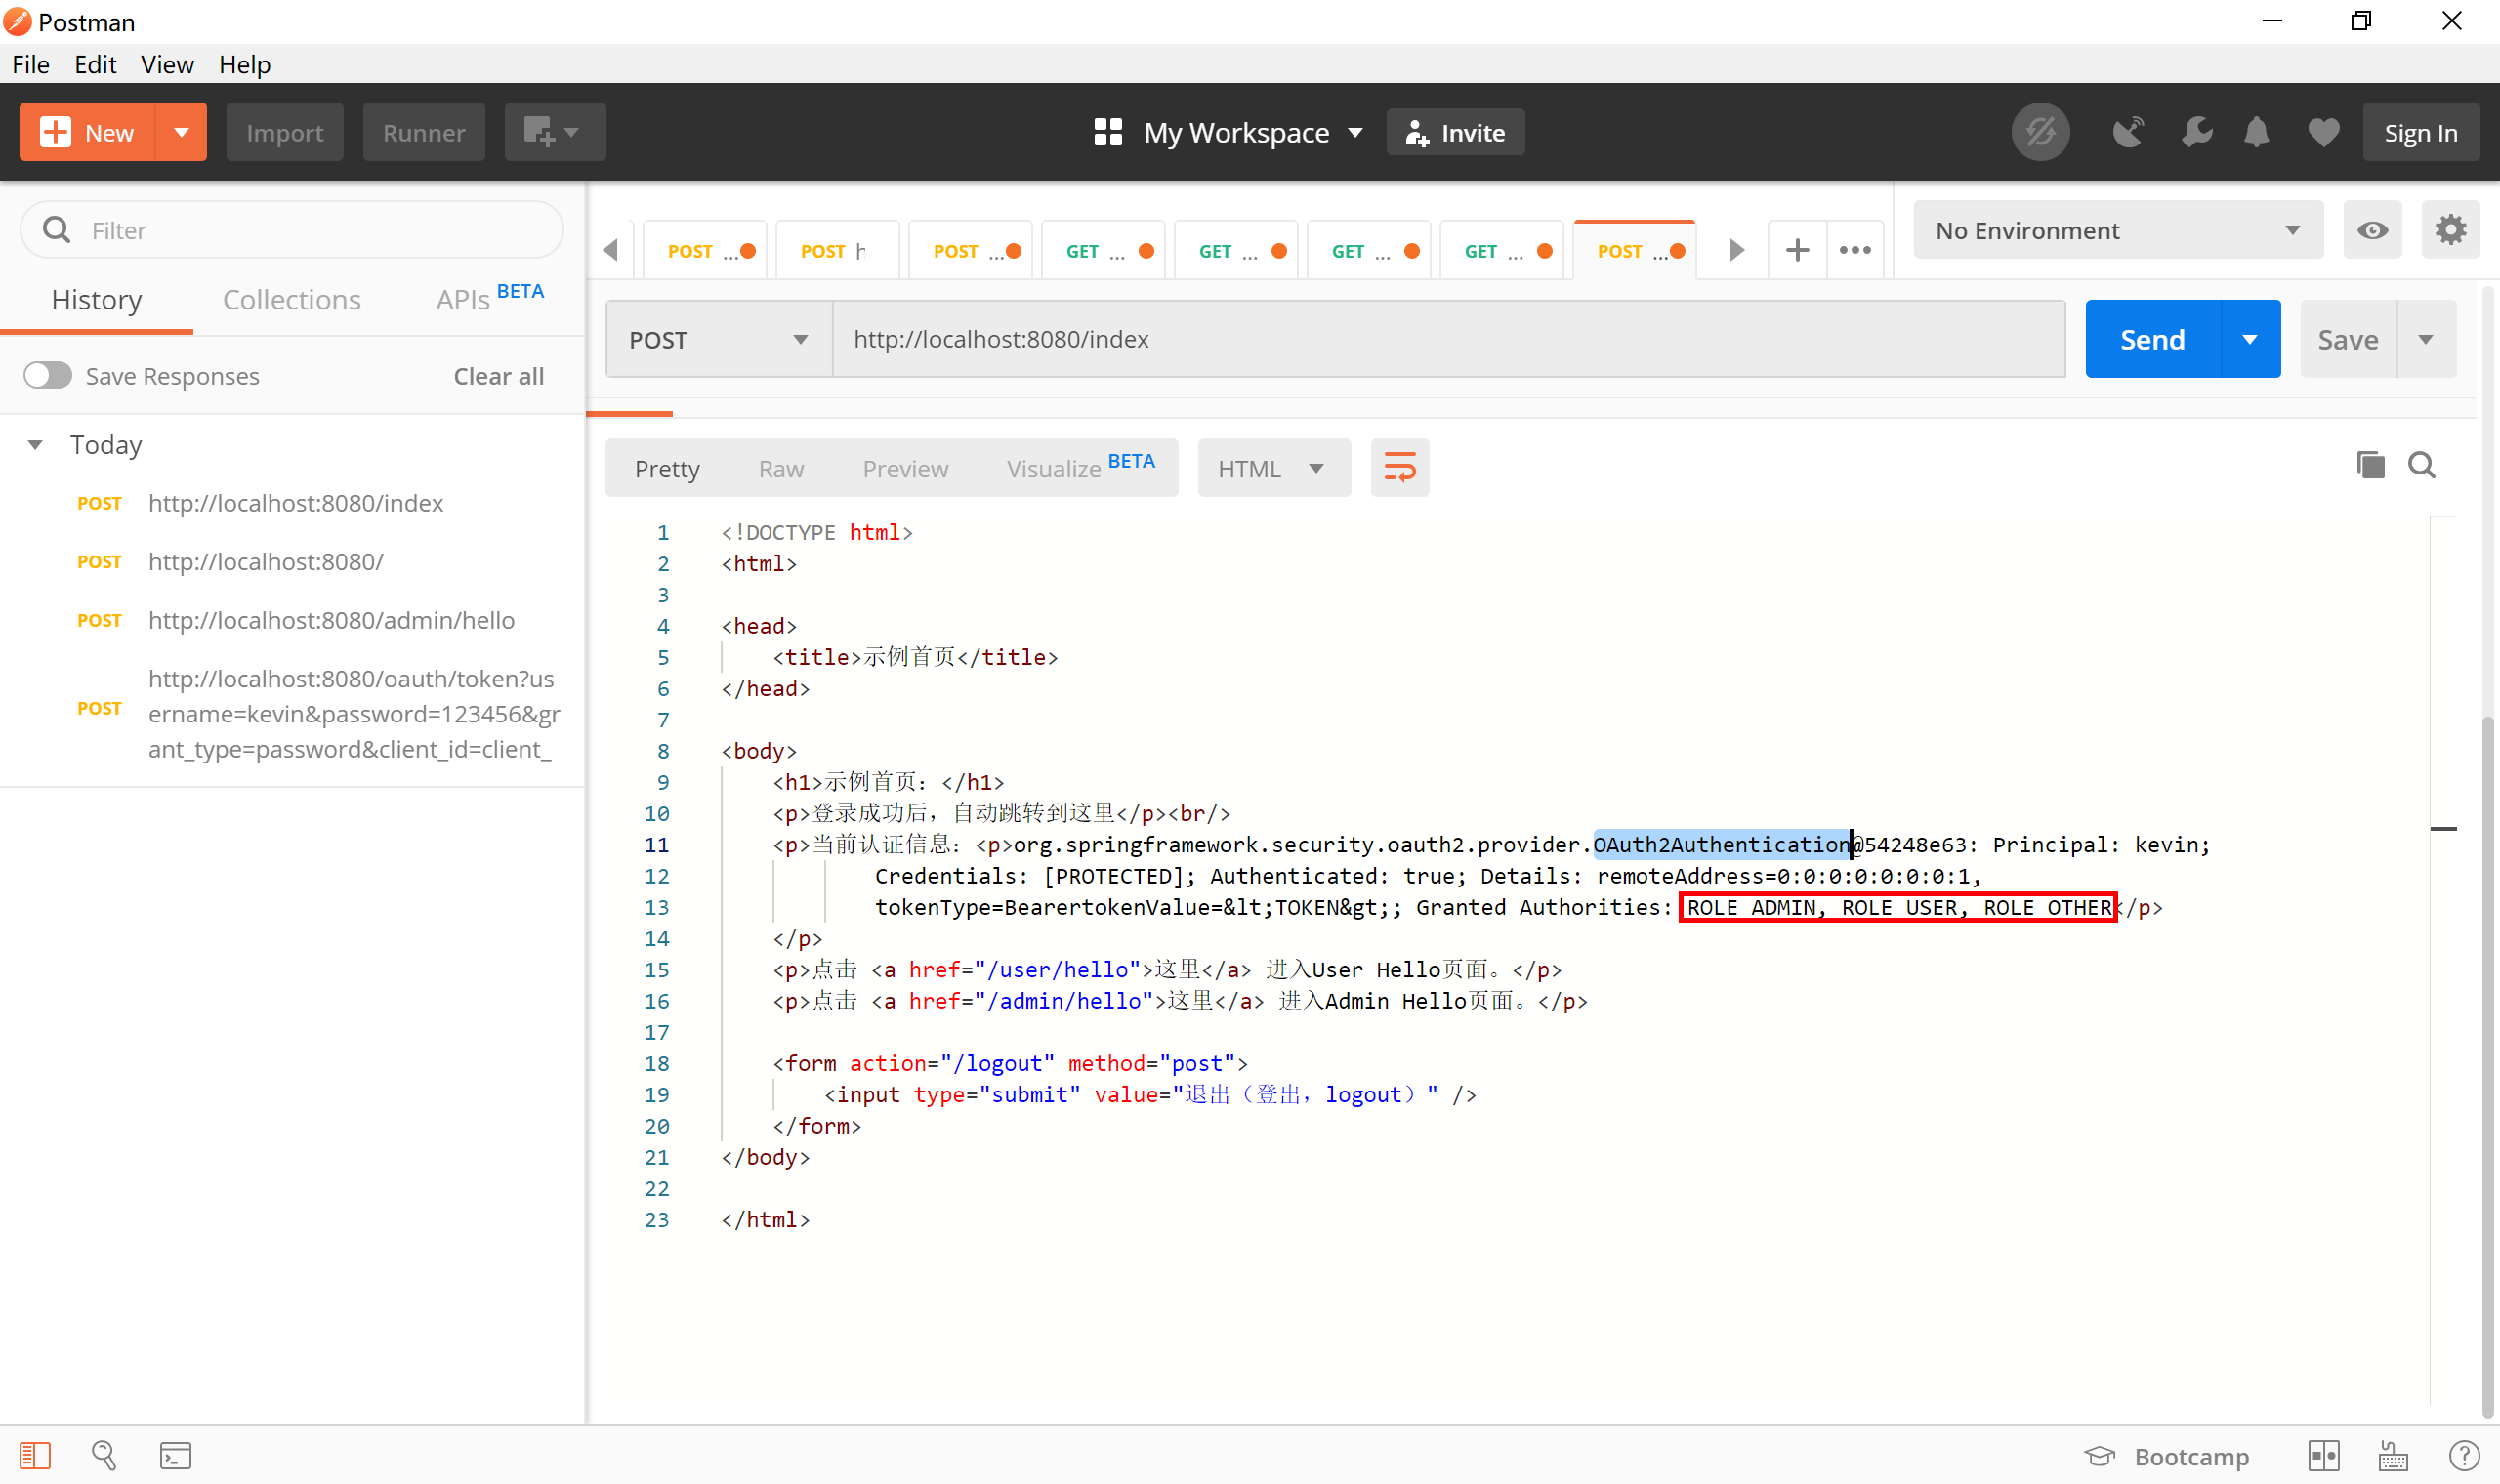Collapse the Today history group
The image size is (2500, 1484).
(35, 445)
